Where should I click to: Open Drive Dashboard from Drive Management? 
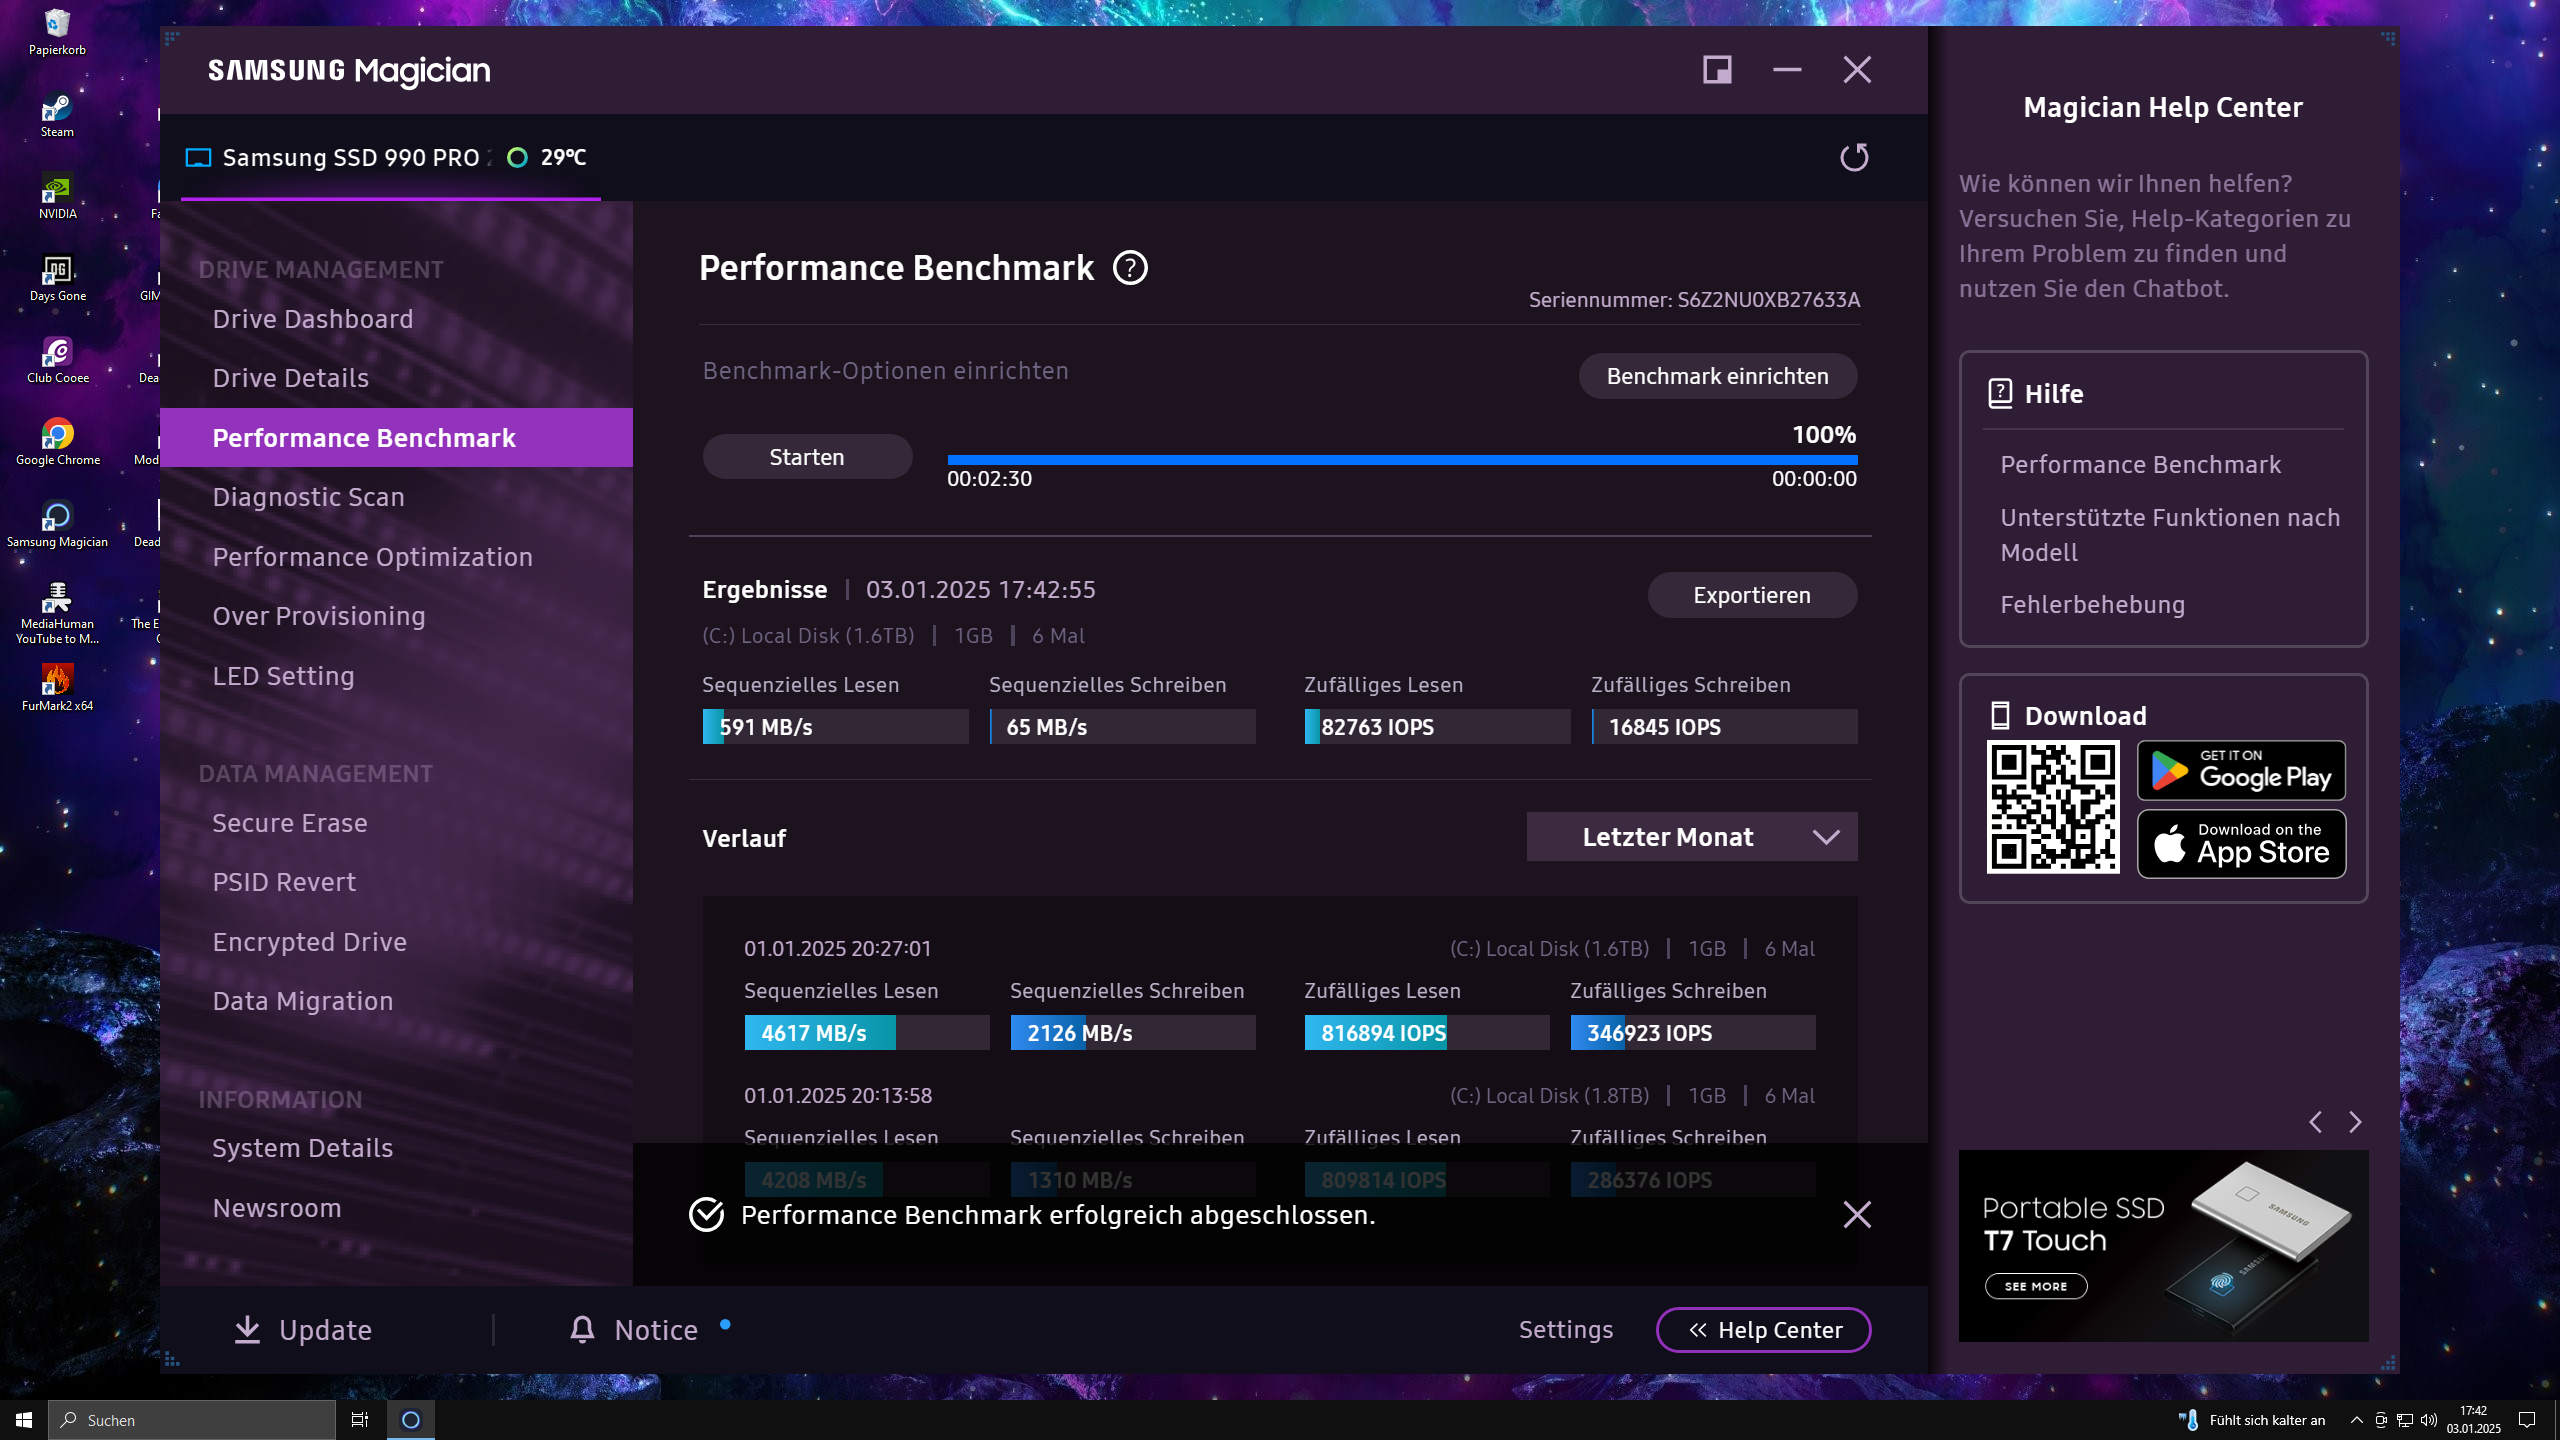313,318
